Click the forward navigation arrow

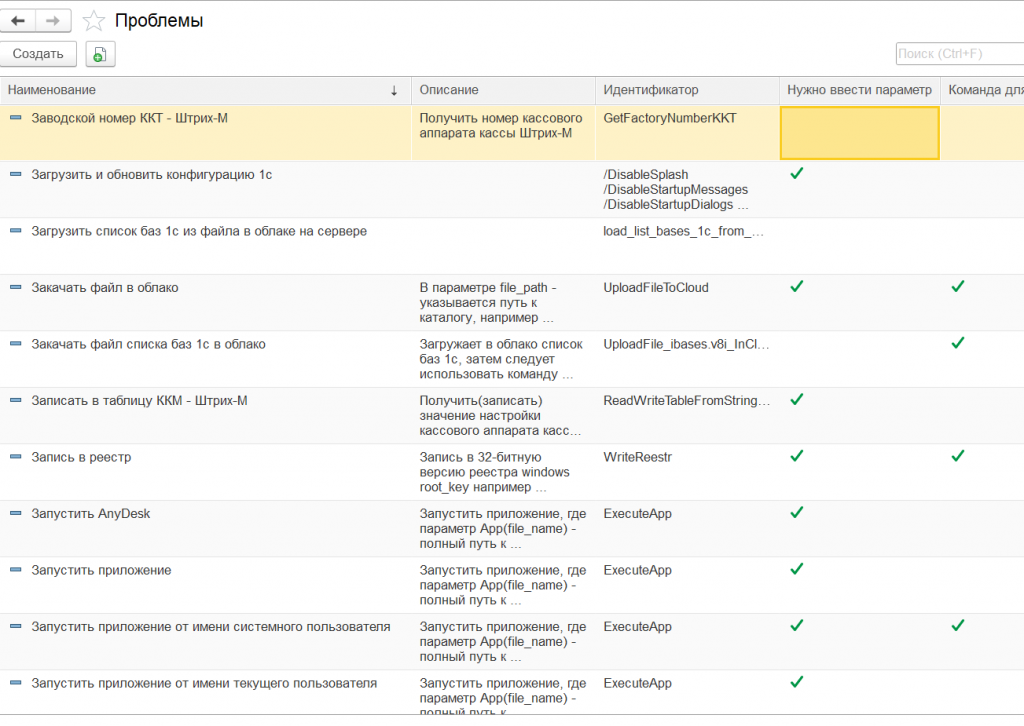coord(54,20)
